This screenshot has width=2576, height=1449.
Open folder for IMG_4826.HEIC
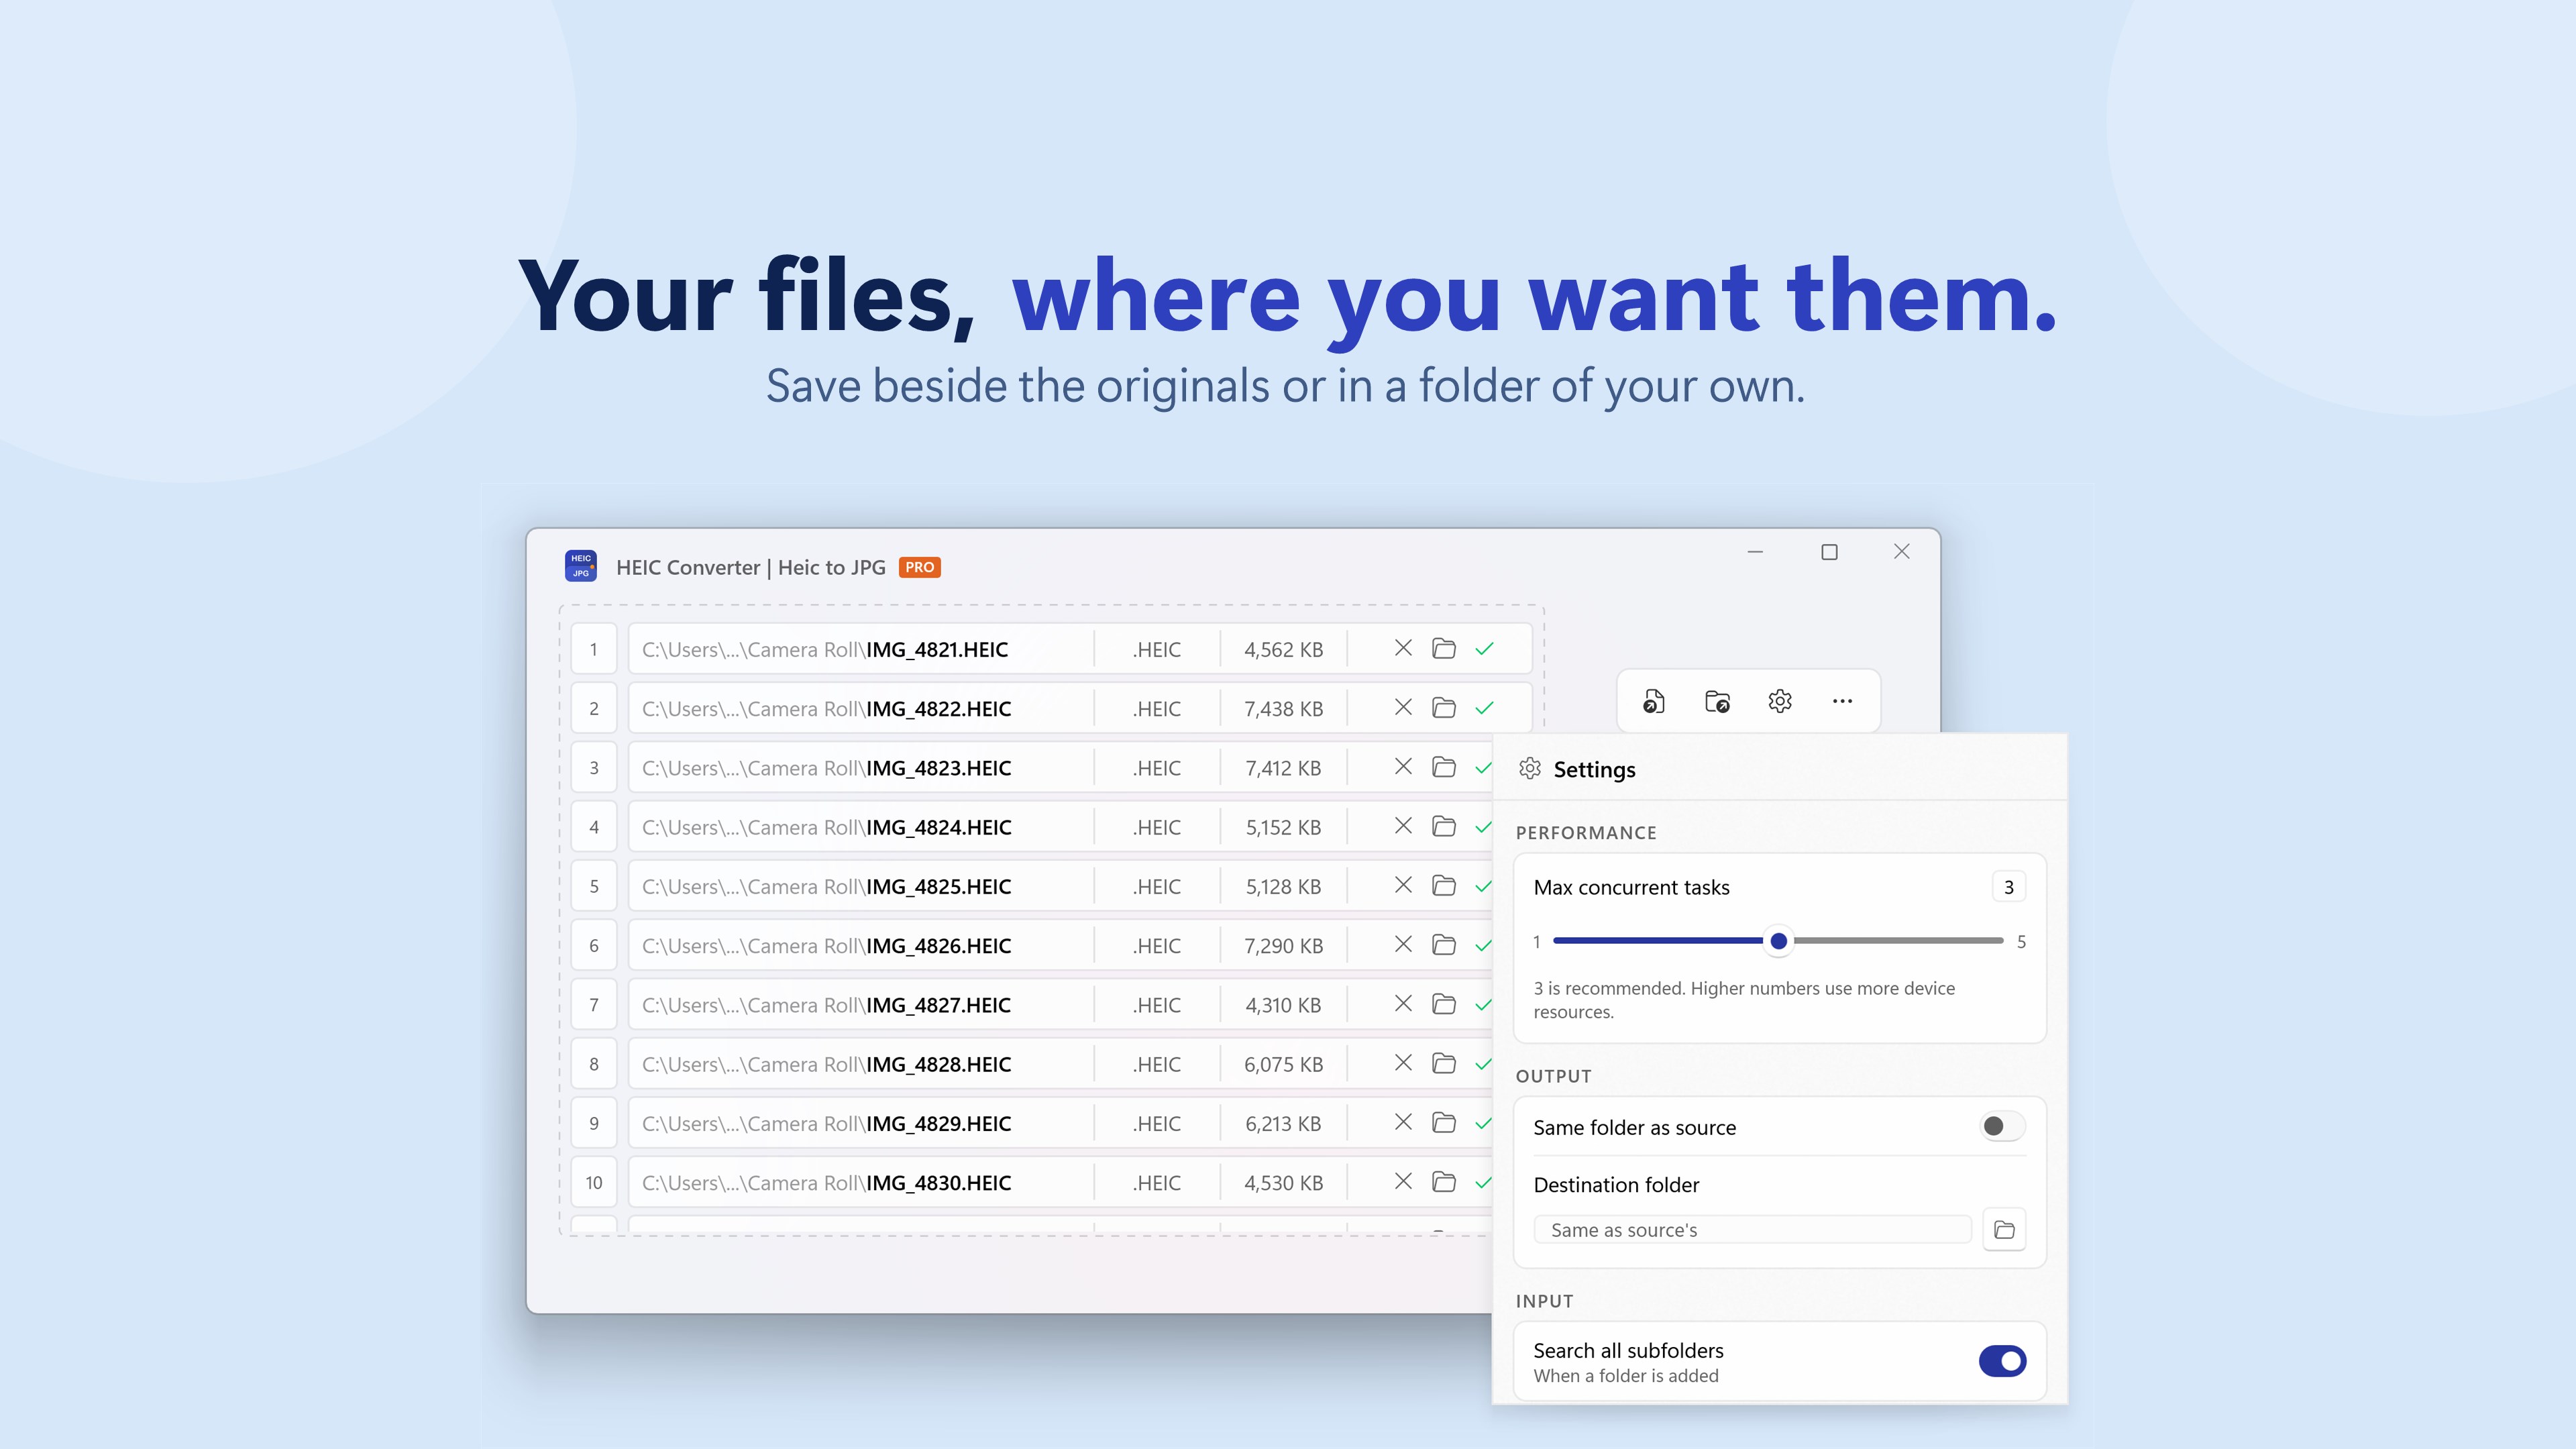pos(1444,944)
